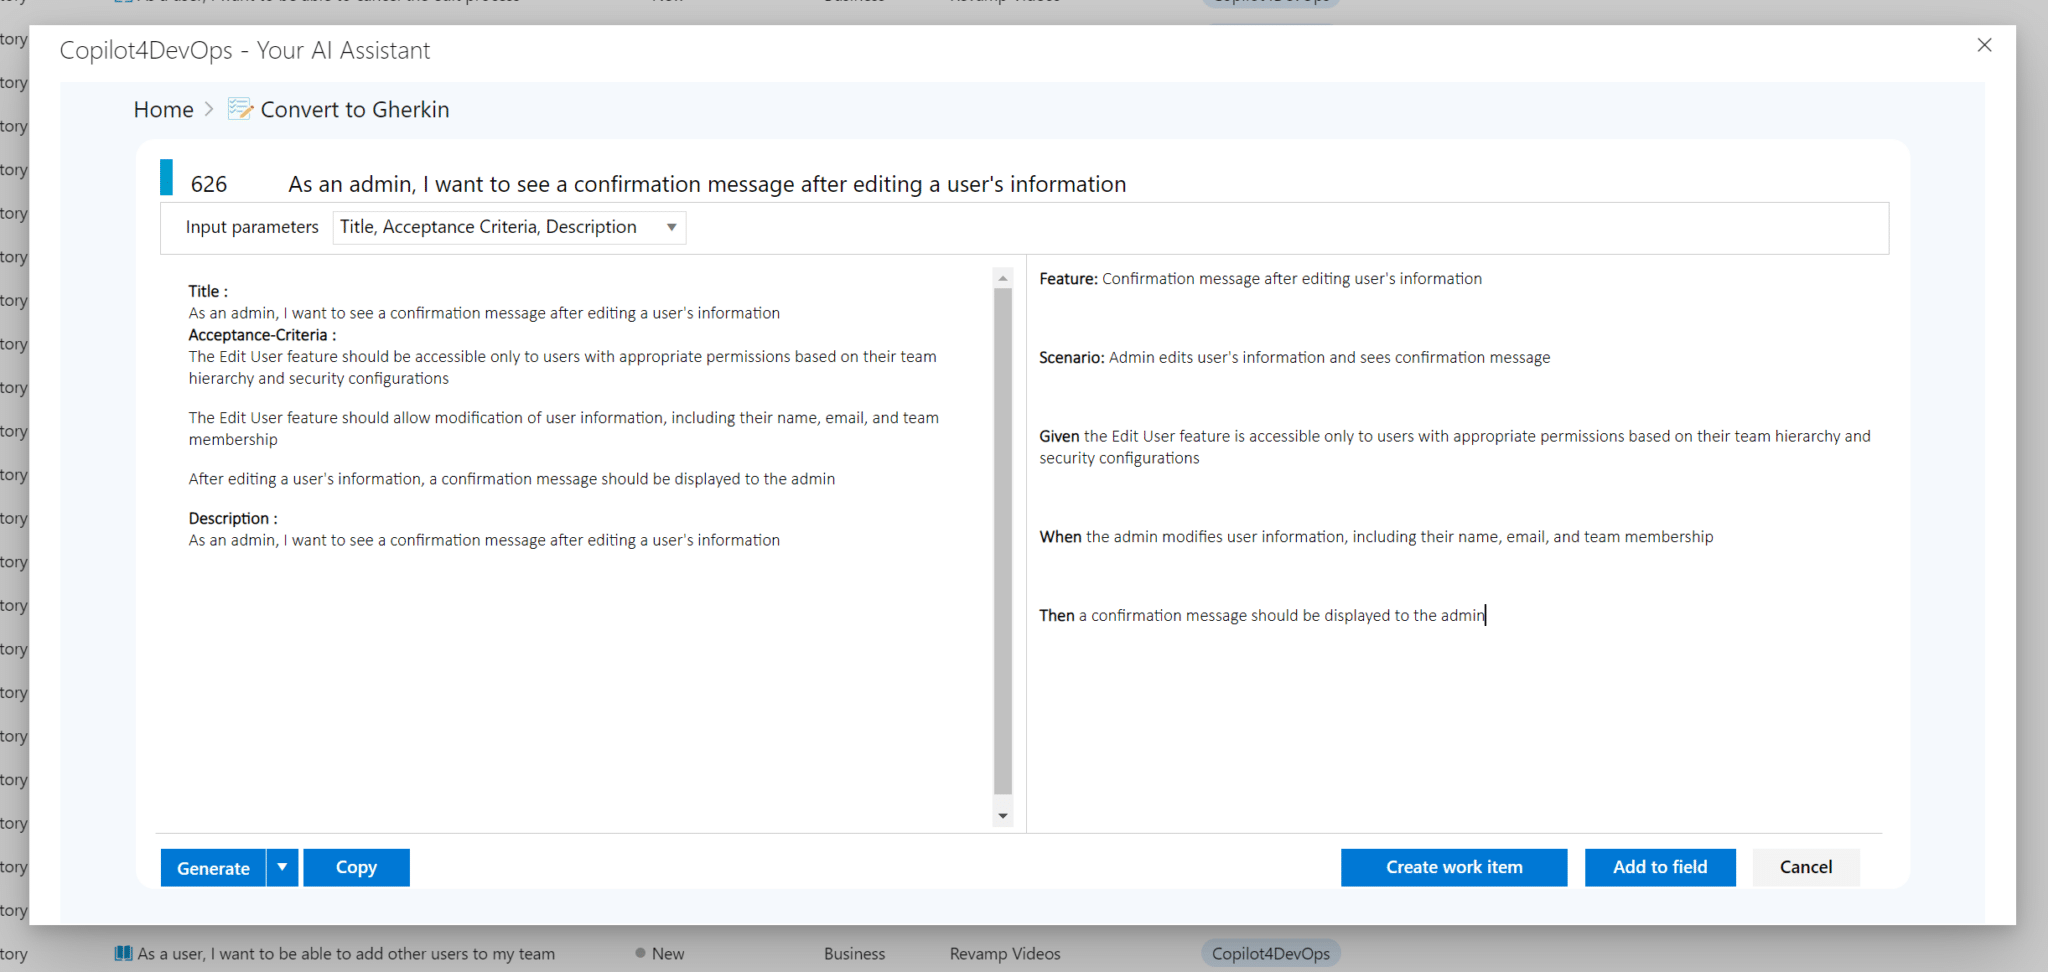Image resolution: width=2048 pixels, height=972 pixels.
Task: Click Create work item button
Action: tap(1453, 867)
